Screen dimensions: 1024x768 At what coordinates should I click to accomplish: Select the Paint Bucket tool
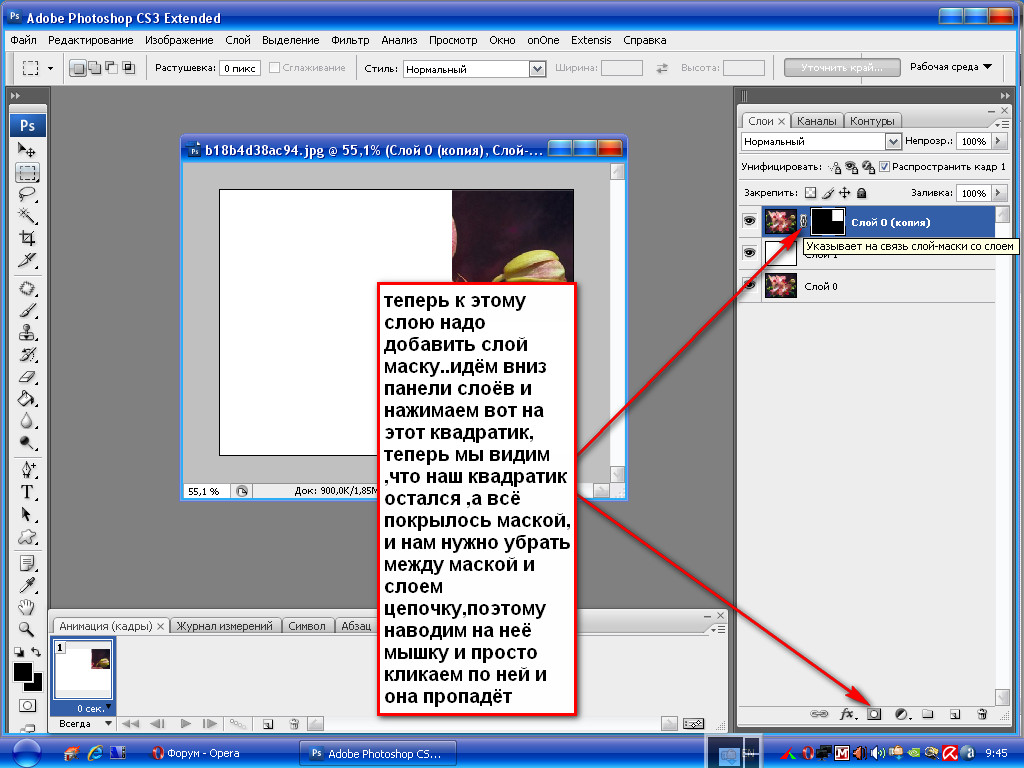[27, 398]
